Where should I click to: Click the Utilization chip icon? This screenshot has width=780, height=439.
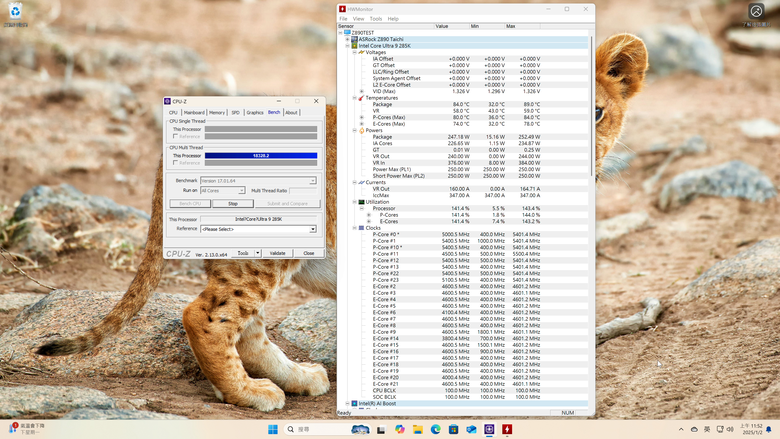[x=361, y=202]
